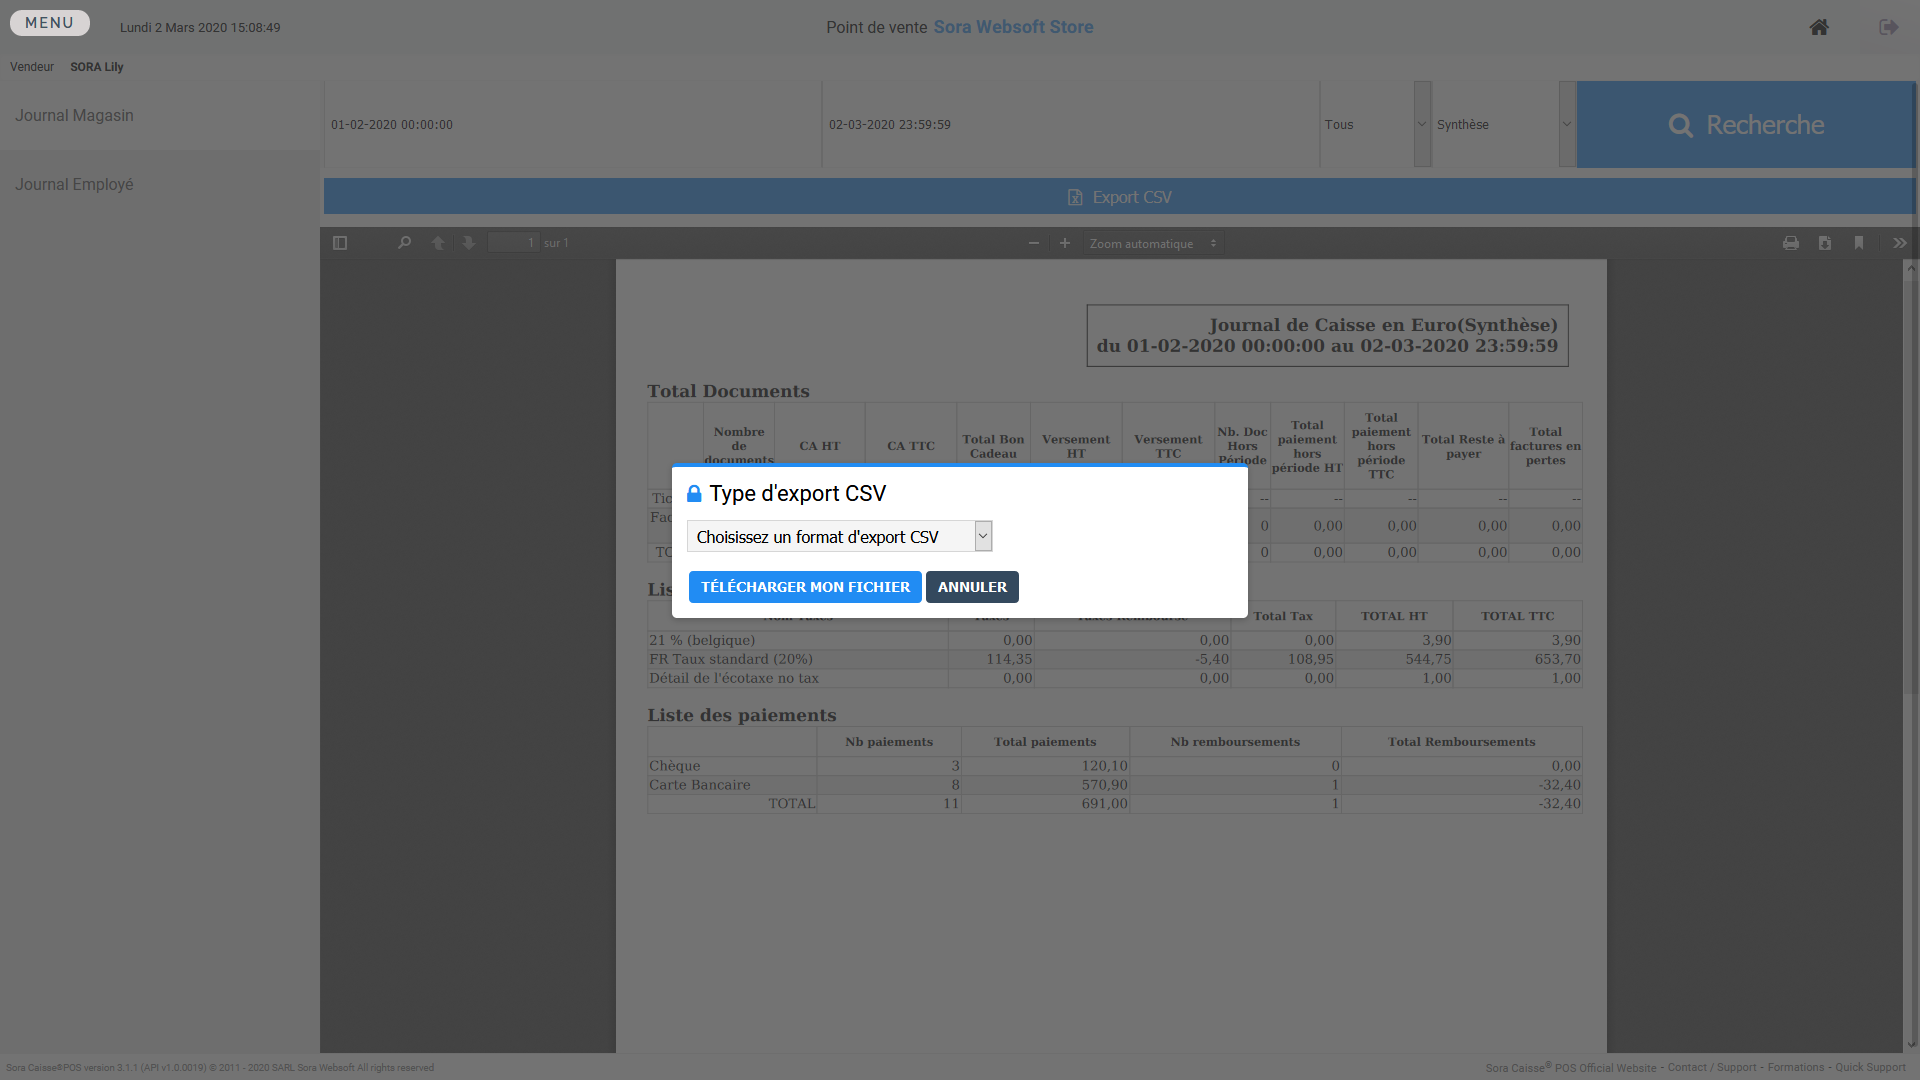Open the CSV export format dropdown

pos(839,537)
